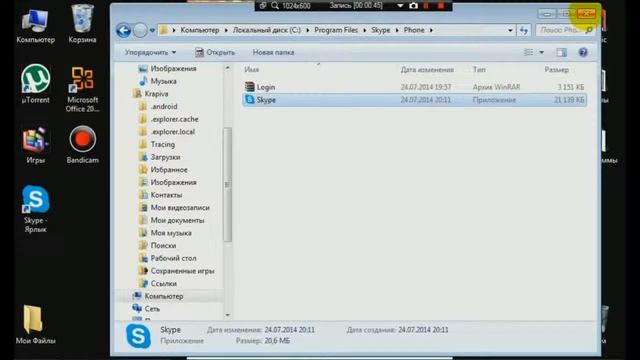
Task: Click Компьютер in the address breadcrumb
Action: tap(200, 30)
